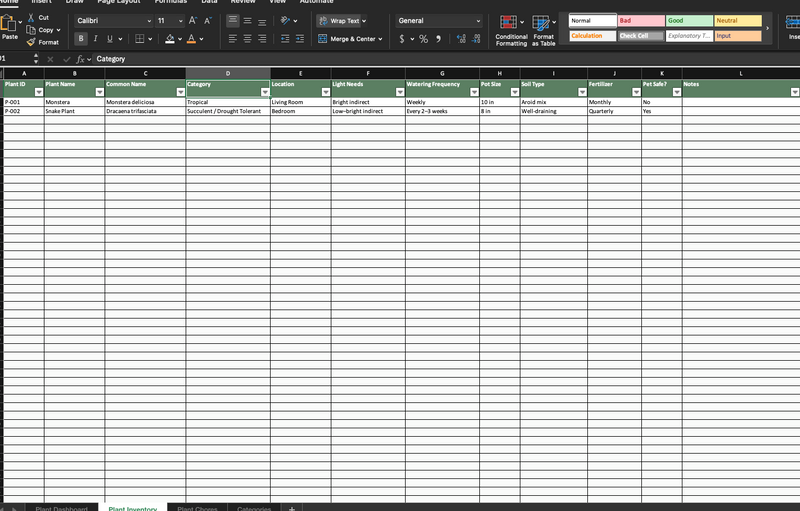Align text to middle vertically
Viewport: 800px width, 511px height.
click(247, 21)
